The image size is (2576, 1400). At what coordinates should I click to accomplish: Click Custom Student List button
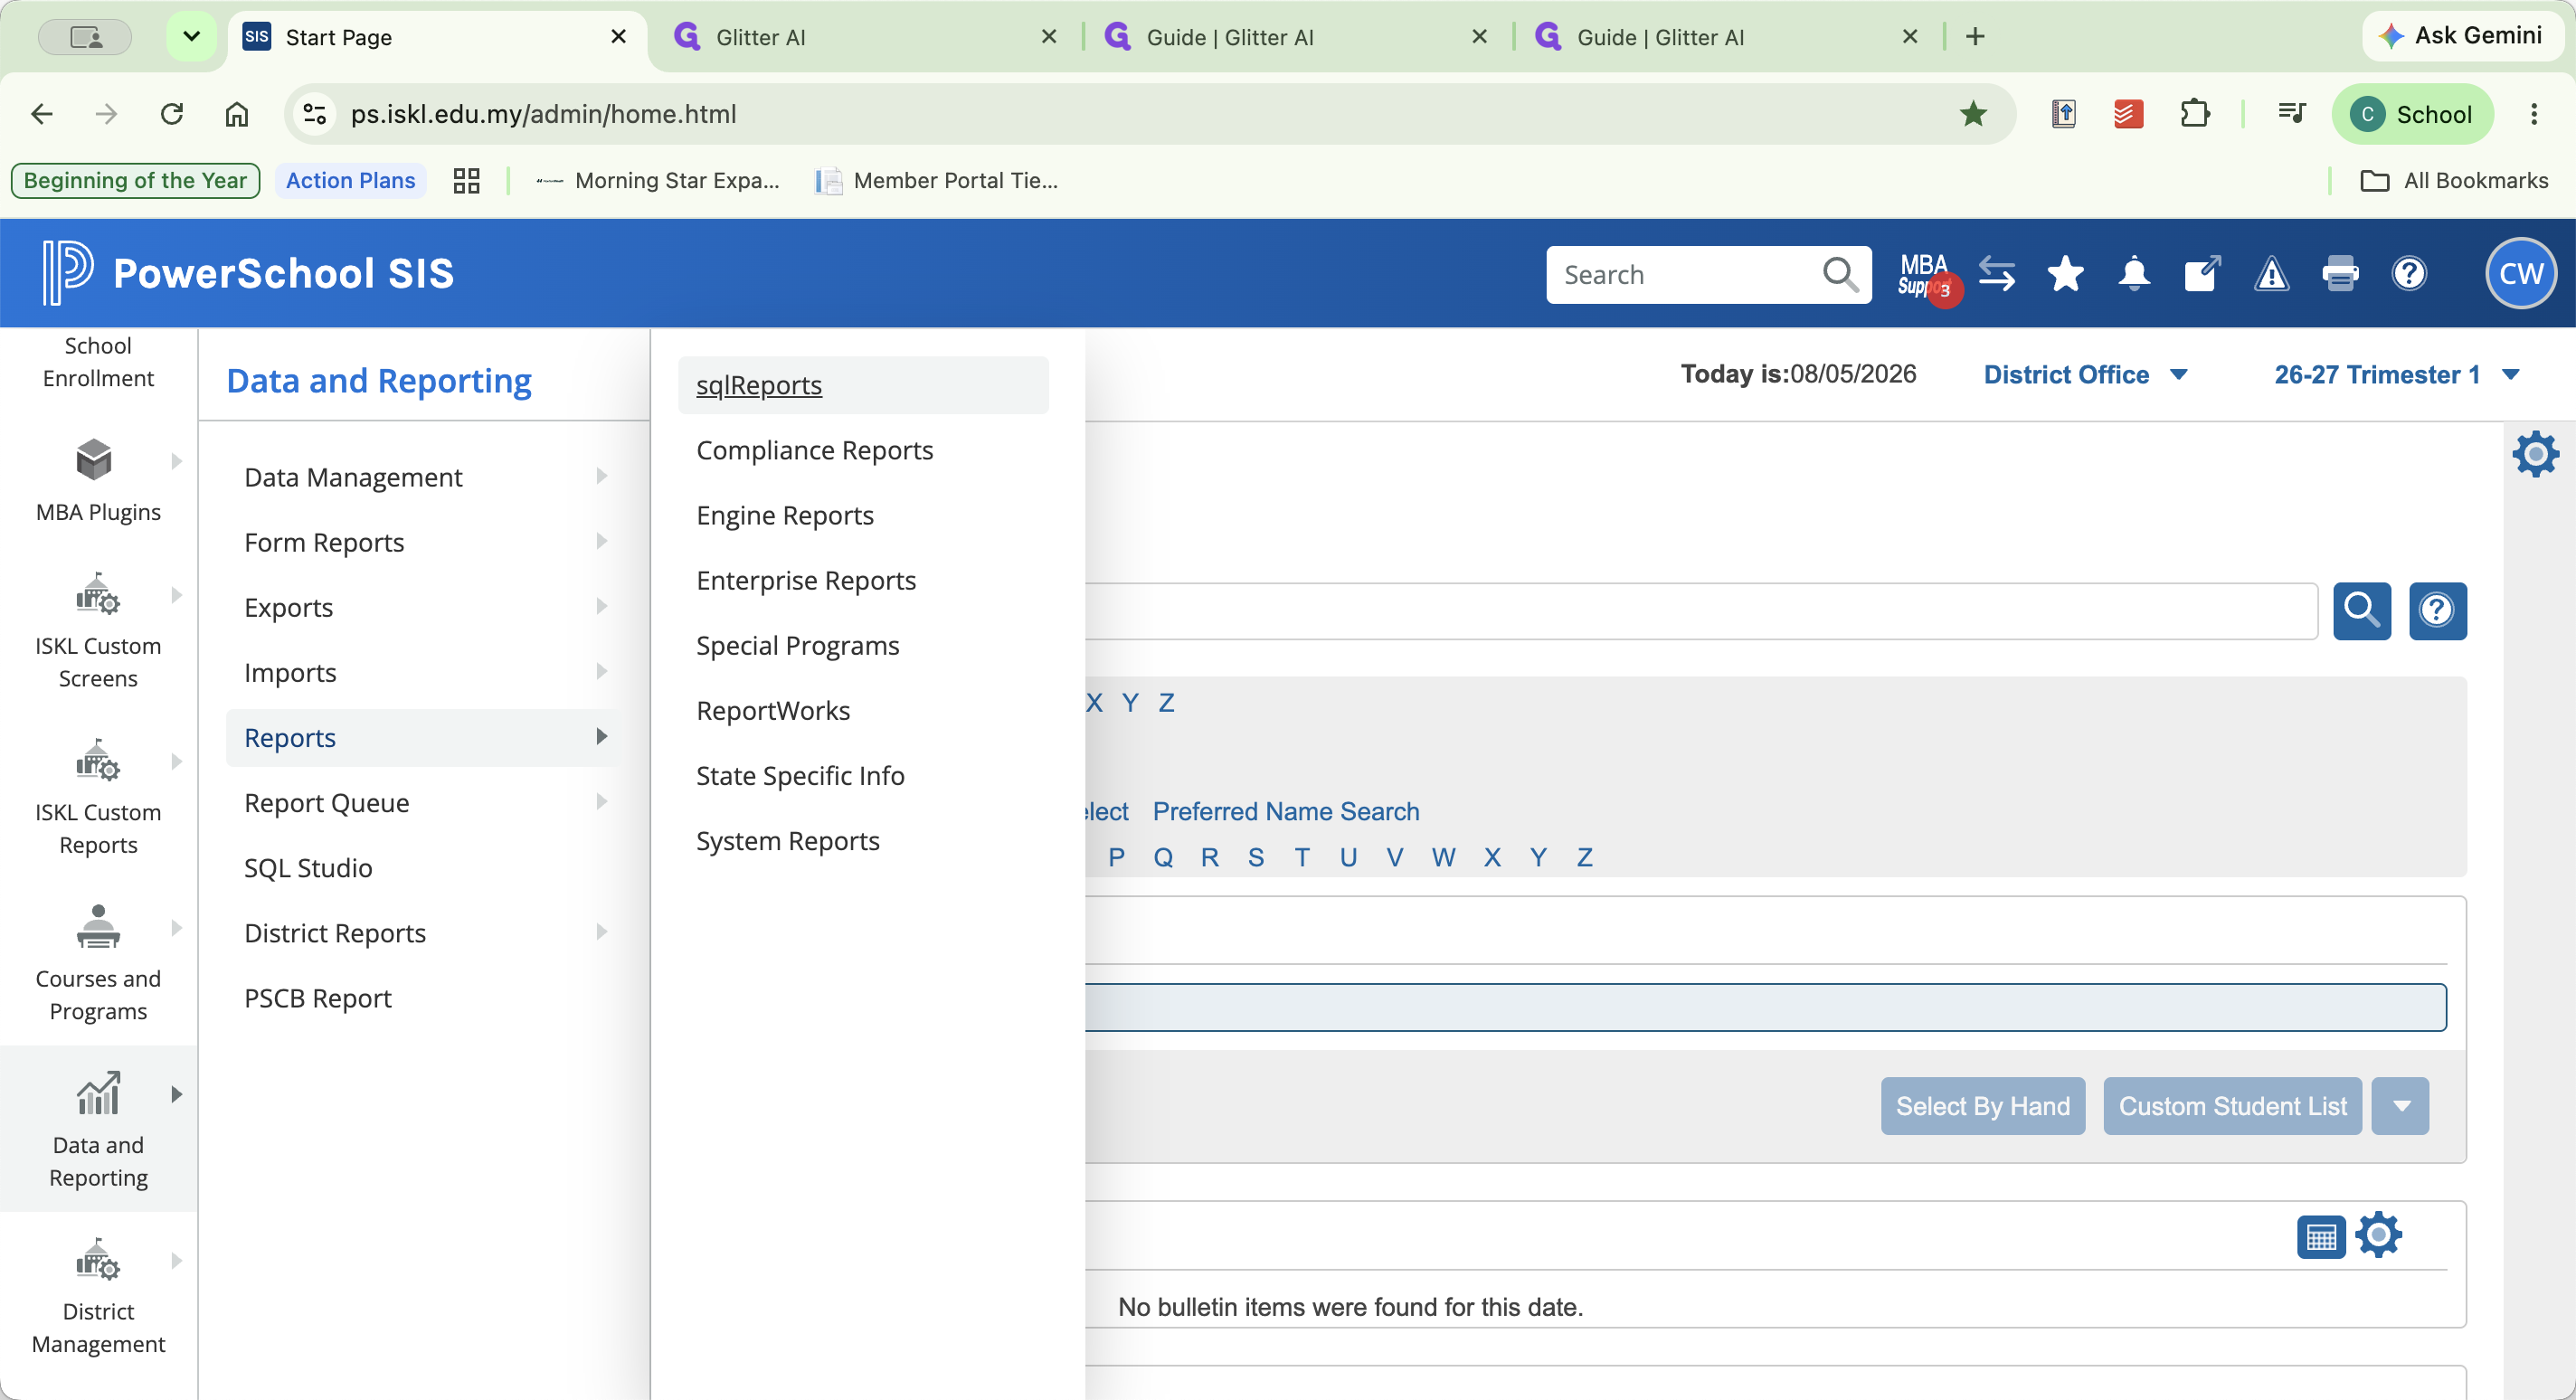[2232, 1106]
